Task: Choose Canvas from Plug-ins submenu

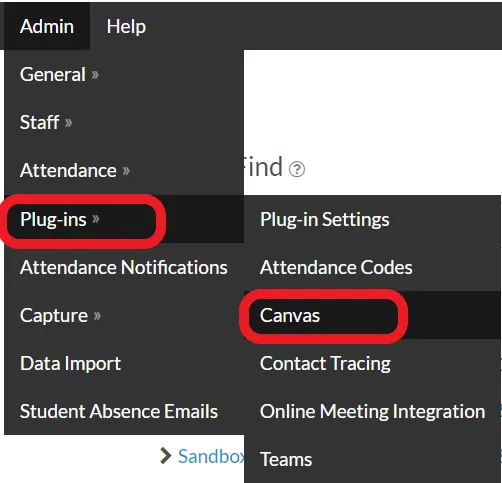Action: (x=372, y=315)
